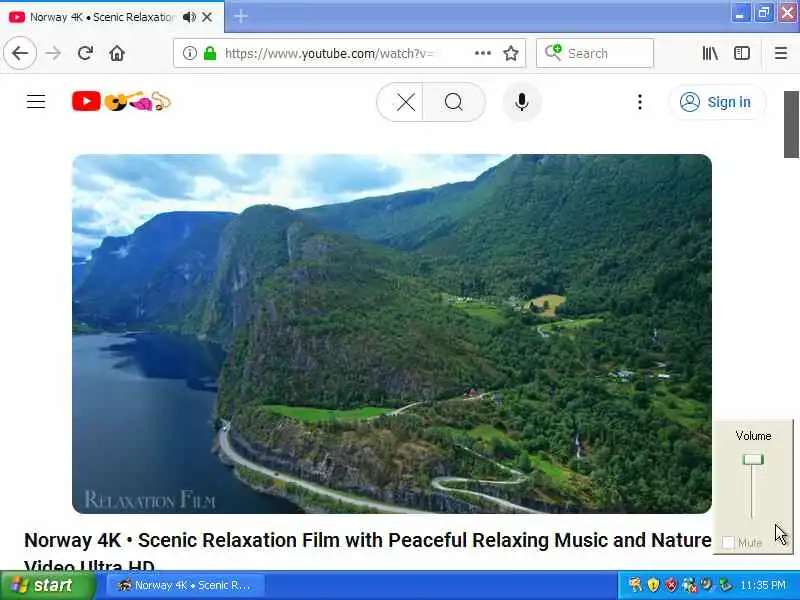
Task: Reload the YouTube page
Action: point(85,53)
